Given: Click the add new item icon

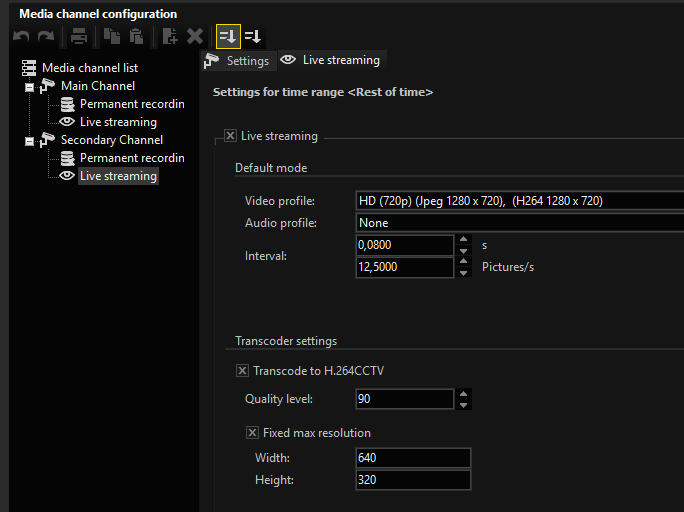Looking at the screenshot, I should (170, 36).
